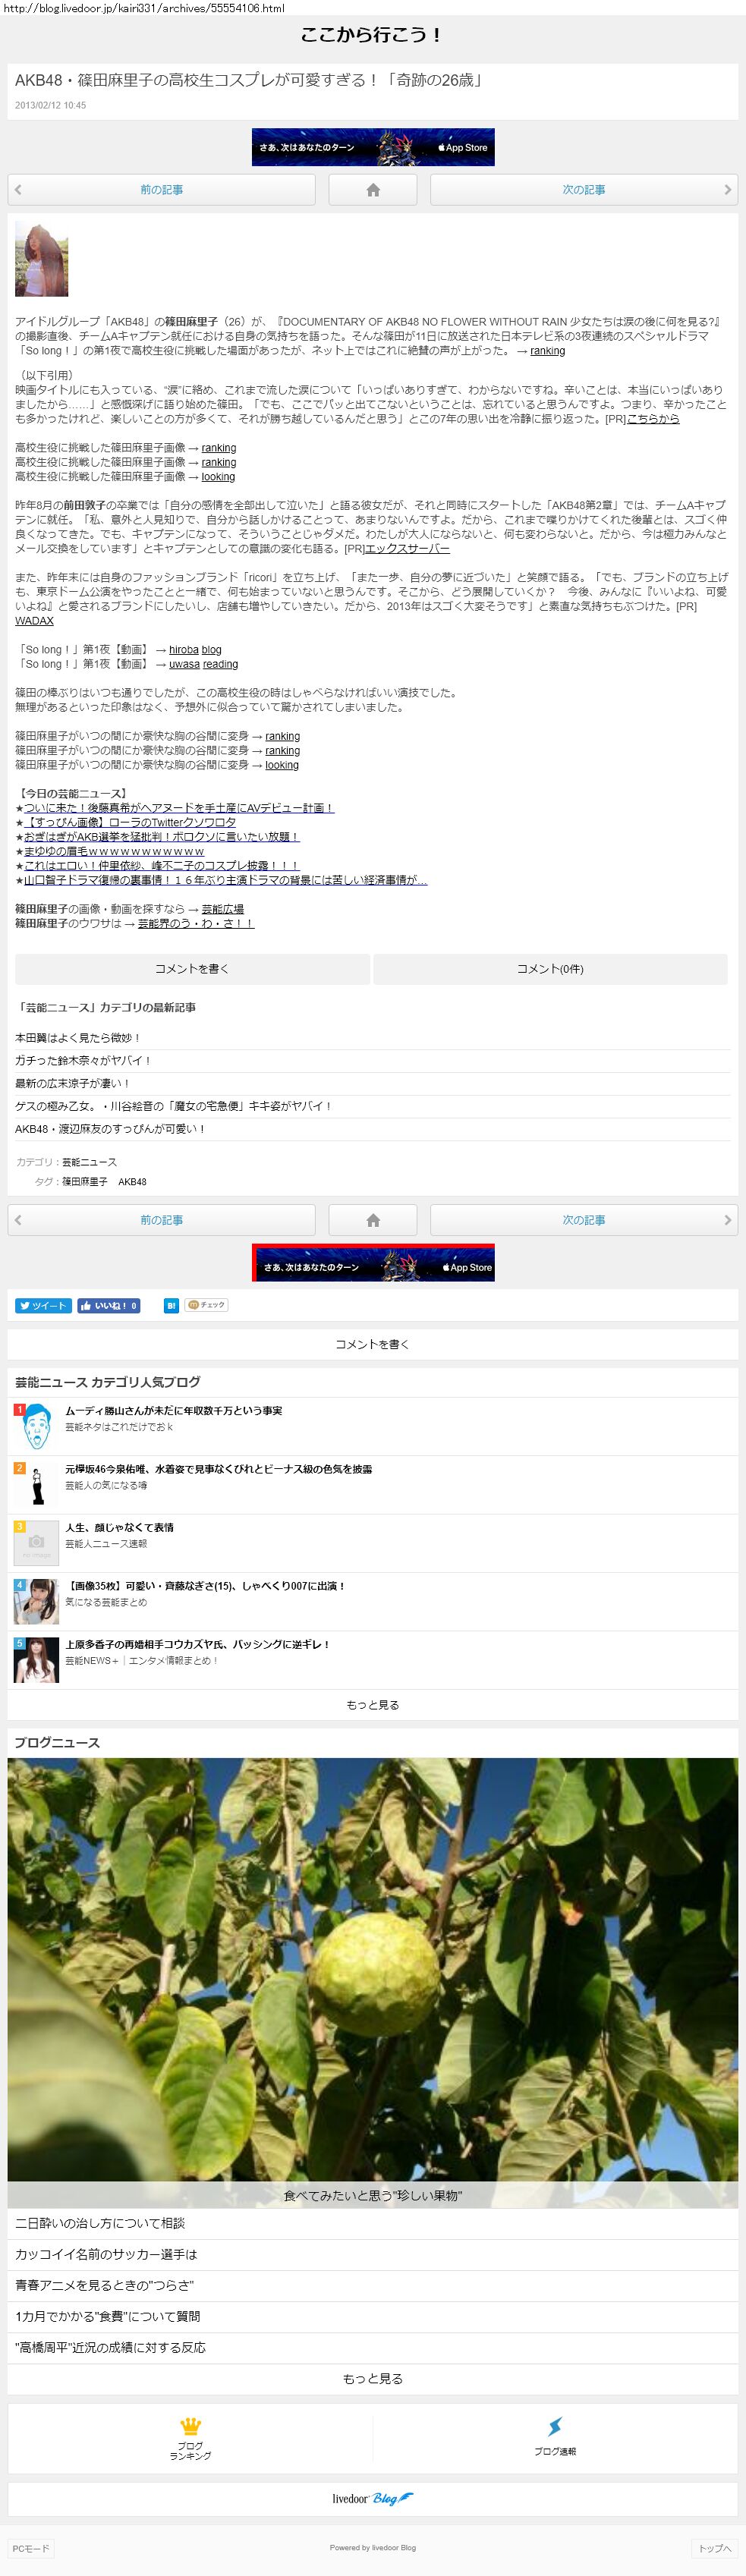Open rank 5 blog 上原多香子 article
Image resolution: width=746 pixels, height=2576 pixels.
pos(197,1644)
